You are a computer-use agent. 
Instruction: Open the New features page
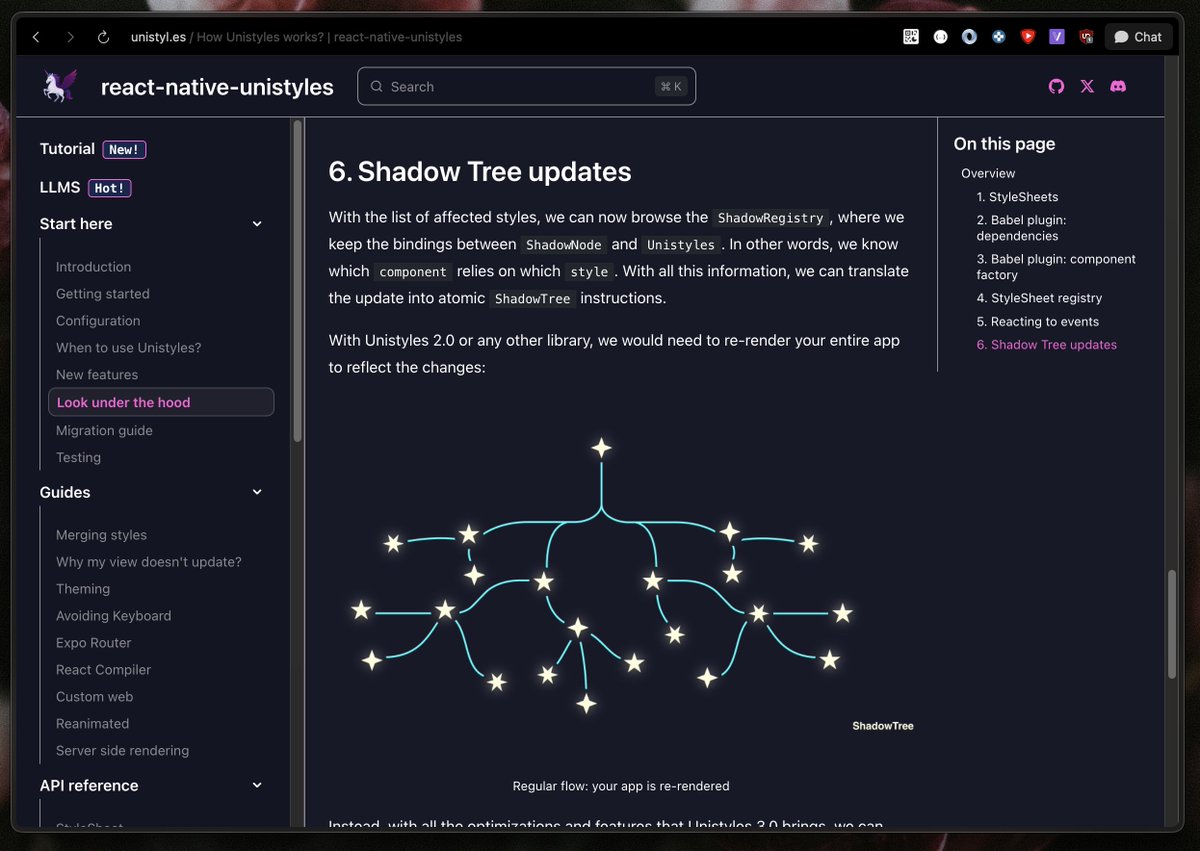point(97,375)
